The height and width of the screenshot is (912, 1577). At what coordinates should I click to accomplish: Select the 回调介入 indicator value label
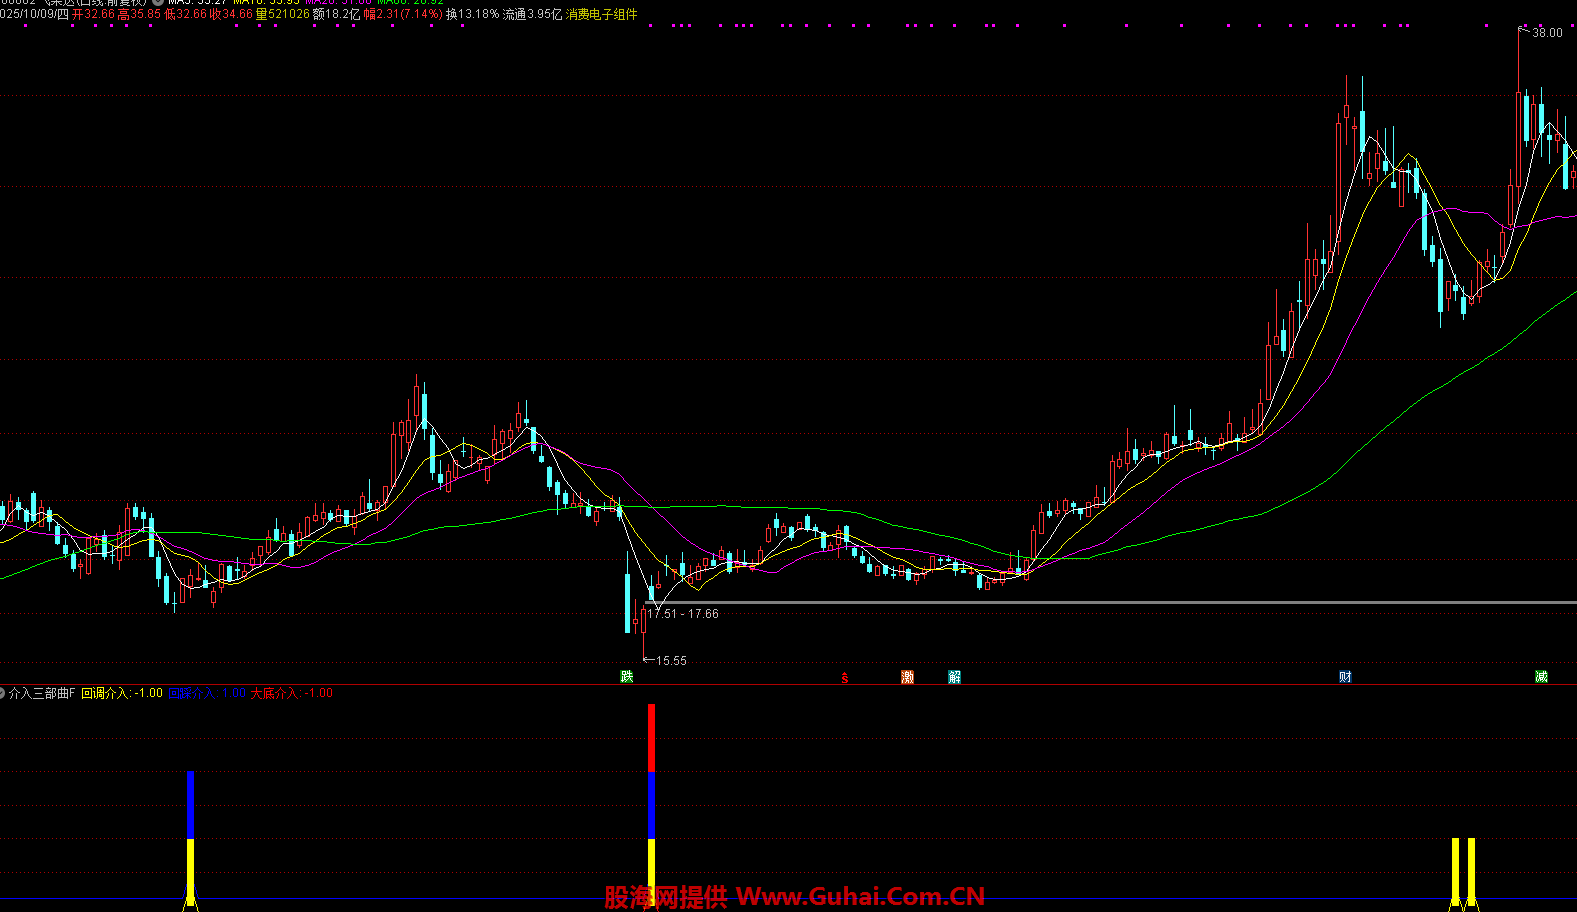pos(121,693)
